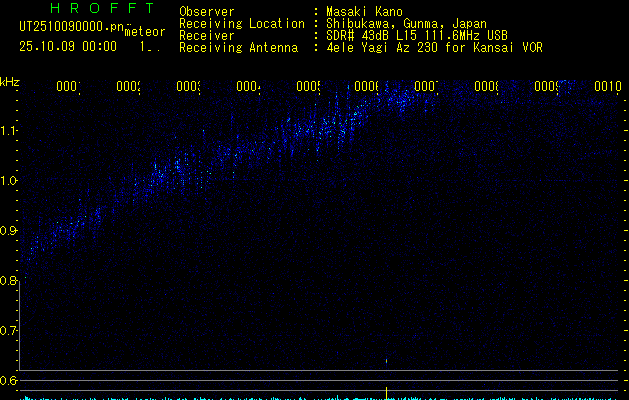Click the first time marker beside kHz
Image resolution: width=629 pixels, height=400 pixels.
pos(67,87)
